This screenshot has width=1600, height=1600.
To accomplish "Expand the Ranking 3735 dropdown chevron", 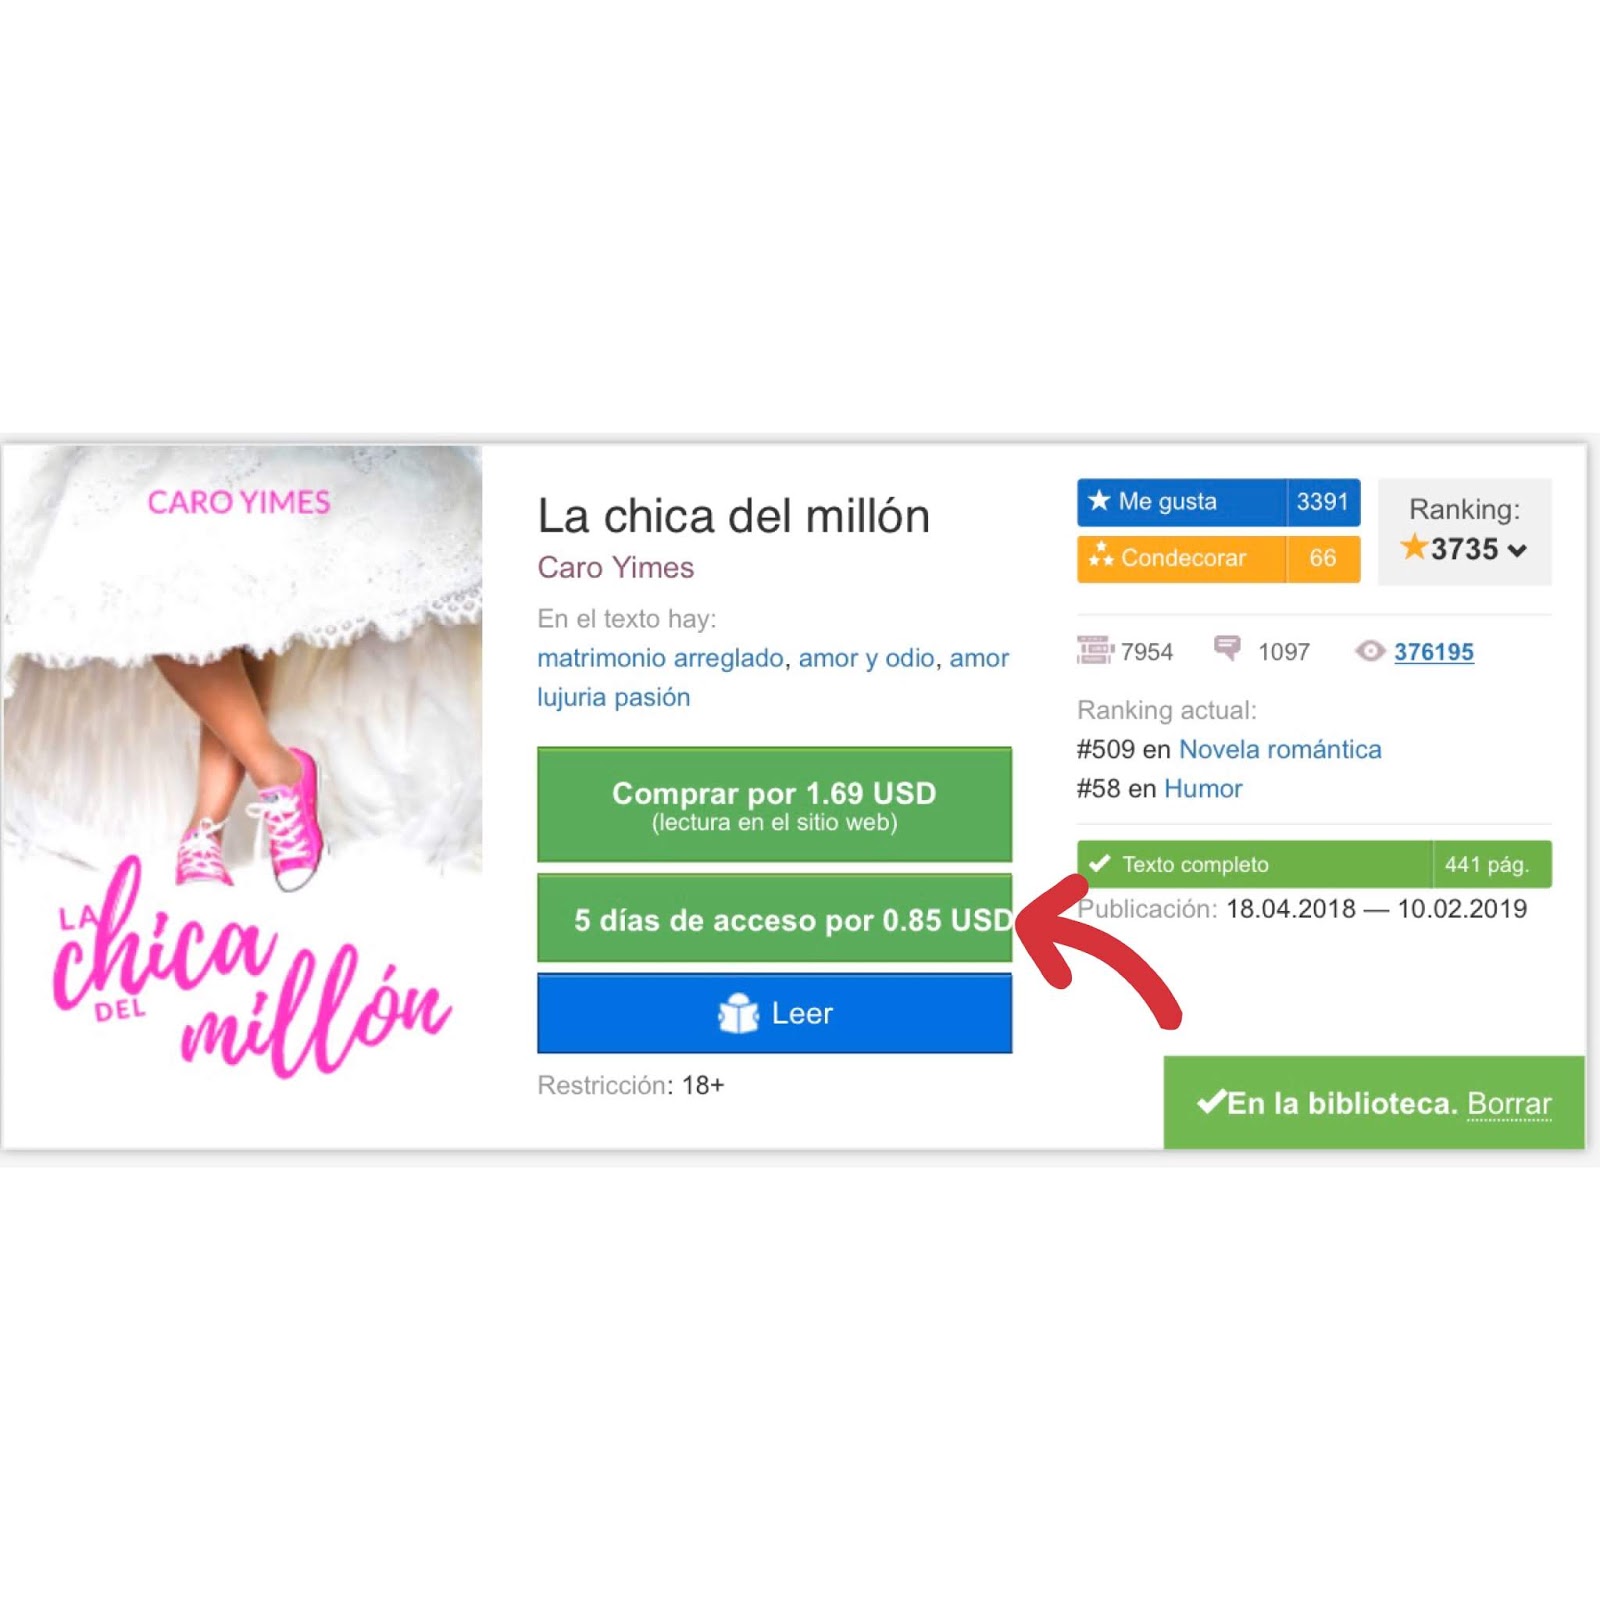I will (1517, 550).
